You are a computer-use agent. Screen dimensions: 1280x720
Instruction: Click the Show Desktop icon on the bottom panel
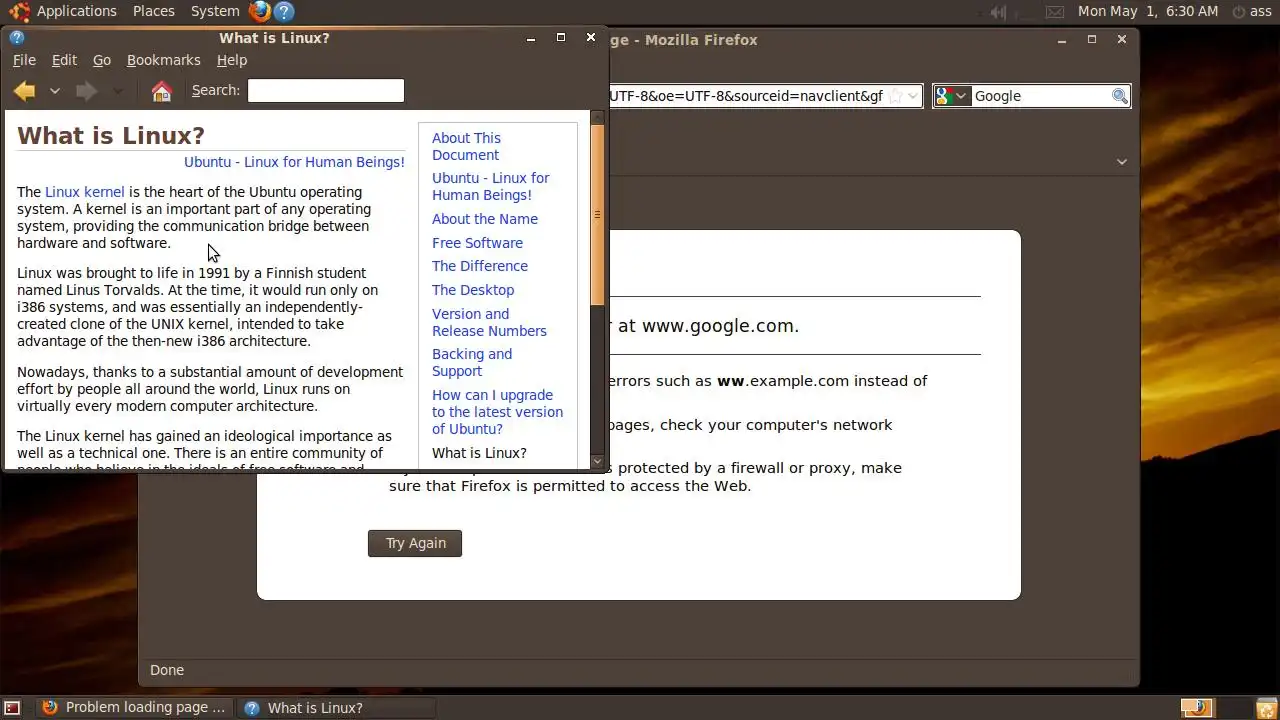pyautogui.click(x=12, y=708)
